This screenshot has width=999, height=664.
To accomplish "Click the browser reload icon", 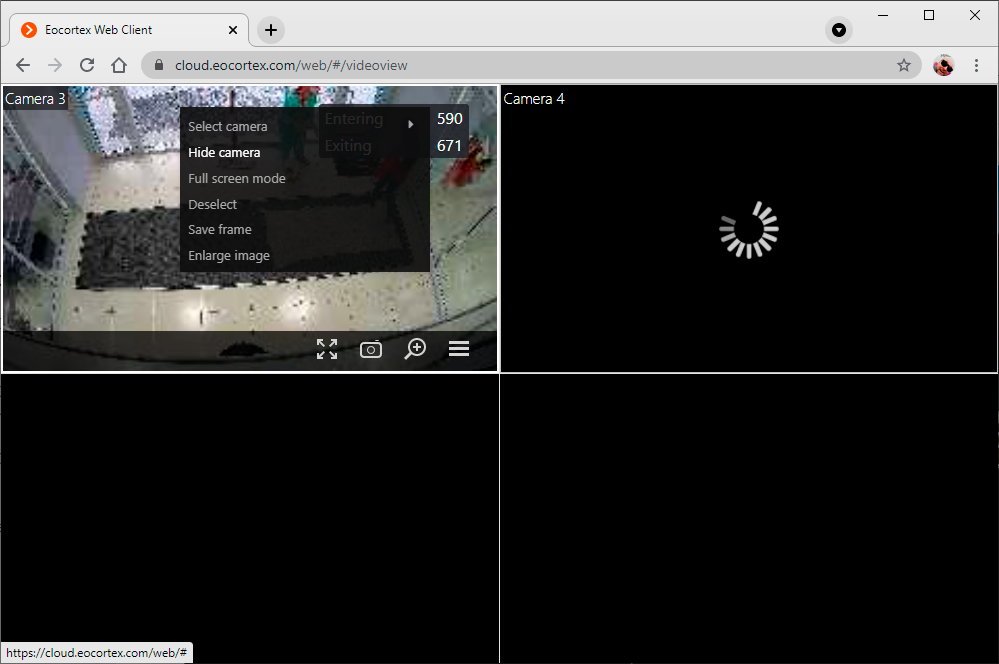I will pyautogui.click(x=87, y=65).
